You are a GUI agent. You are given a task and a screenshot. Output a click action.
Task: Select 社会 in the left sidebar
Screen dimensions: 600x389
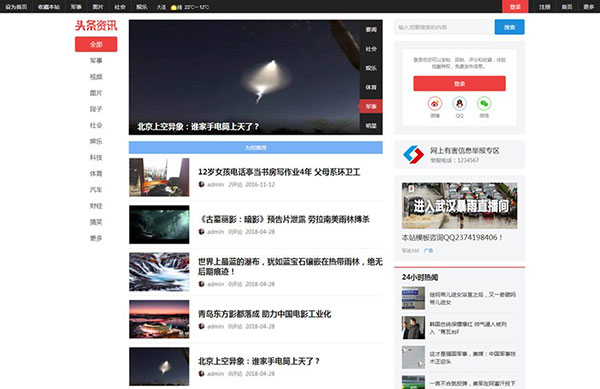click(x=96, y=125)
